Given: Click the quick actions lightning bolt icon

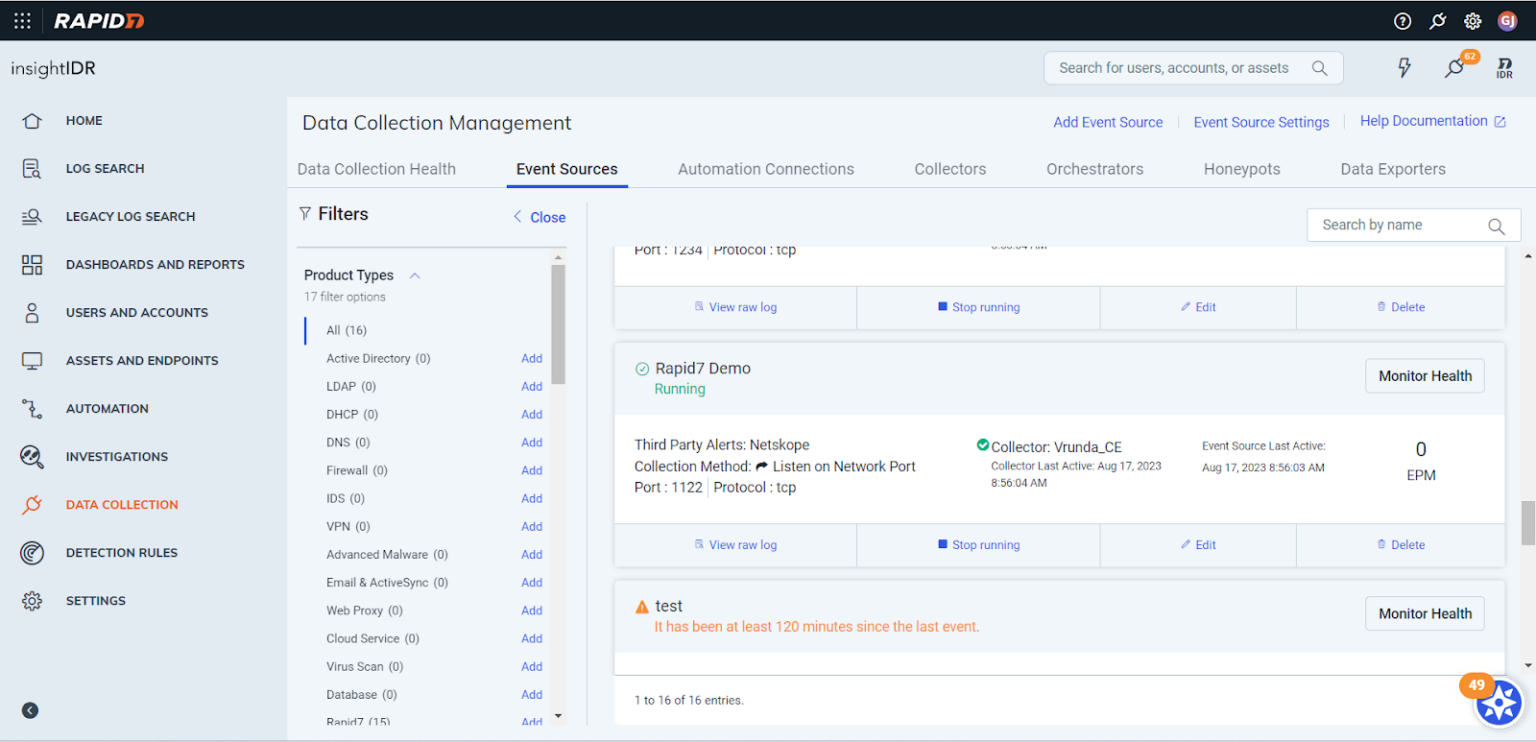Looking at the screenshot, I should click(1404, 67).
